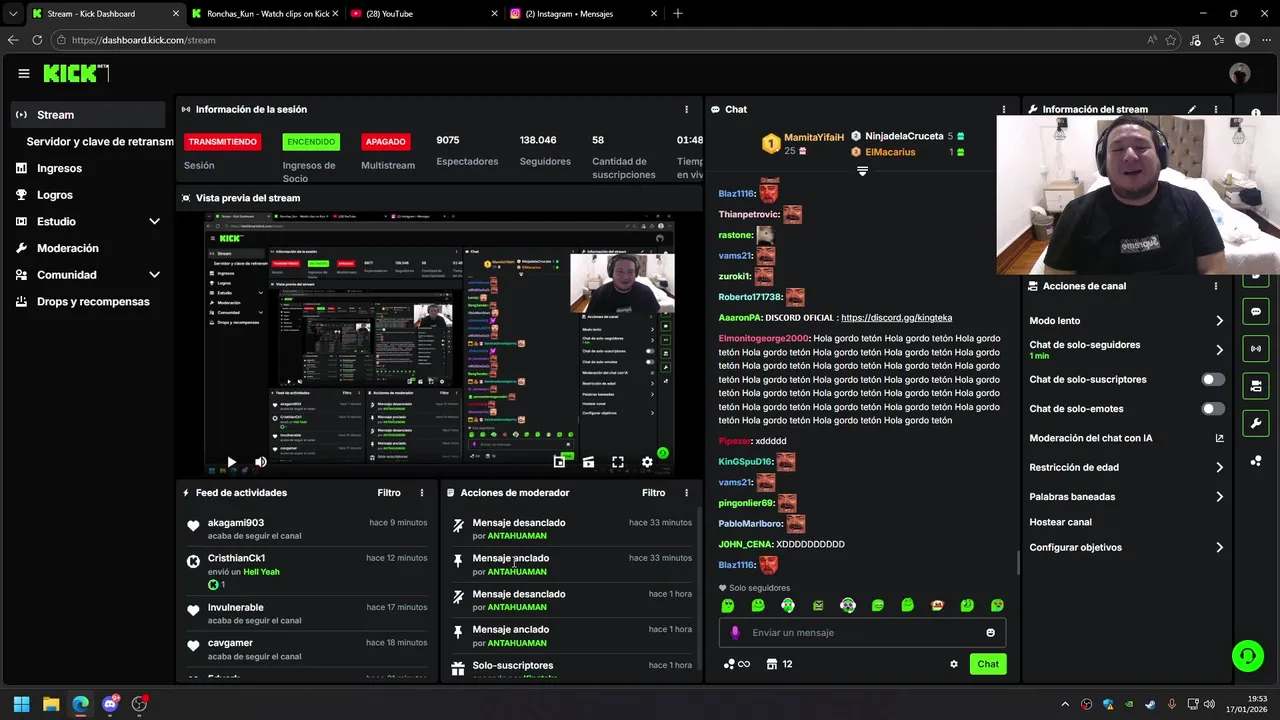
Task: Click the browser address bar
Action: [600, 40]
